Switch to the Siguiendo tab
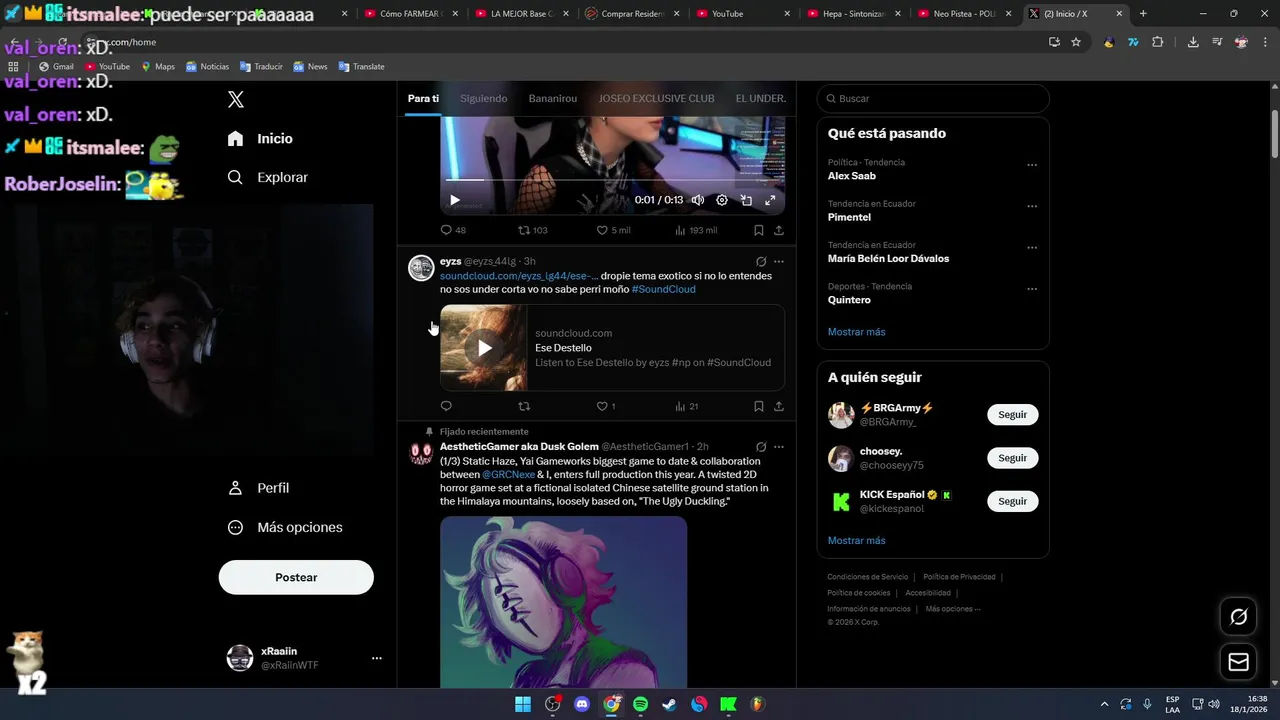 coord(484,98)
